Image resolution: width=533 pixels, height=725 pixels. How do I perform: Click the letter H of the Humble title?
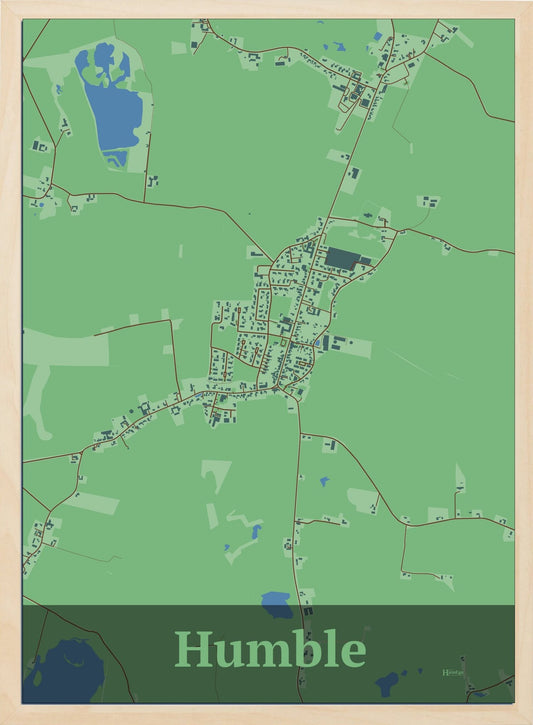pyautogui.click(x=192, y=649)
